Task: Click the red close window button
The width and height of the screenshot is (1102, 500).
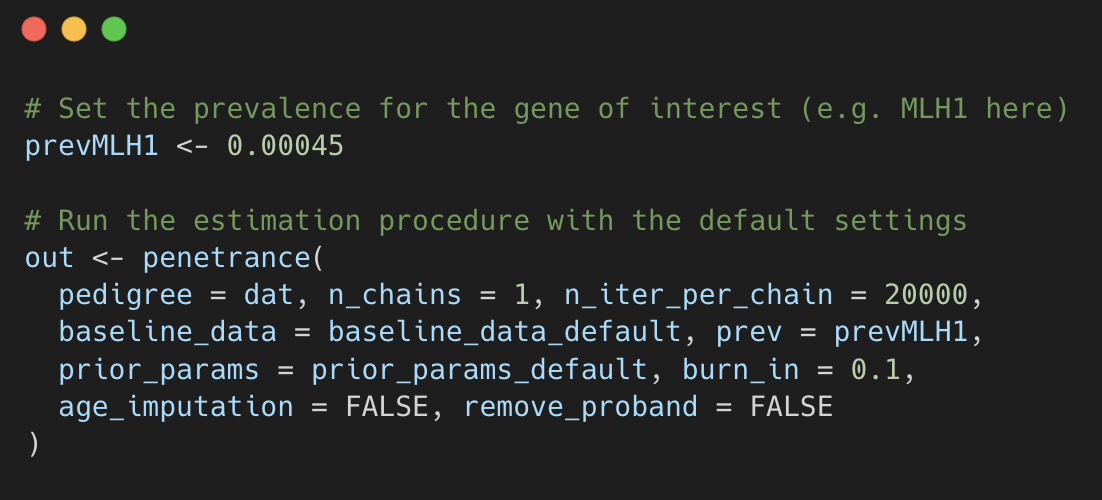Action: pyautogui.click(x=34, y=29)
